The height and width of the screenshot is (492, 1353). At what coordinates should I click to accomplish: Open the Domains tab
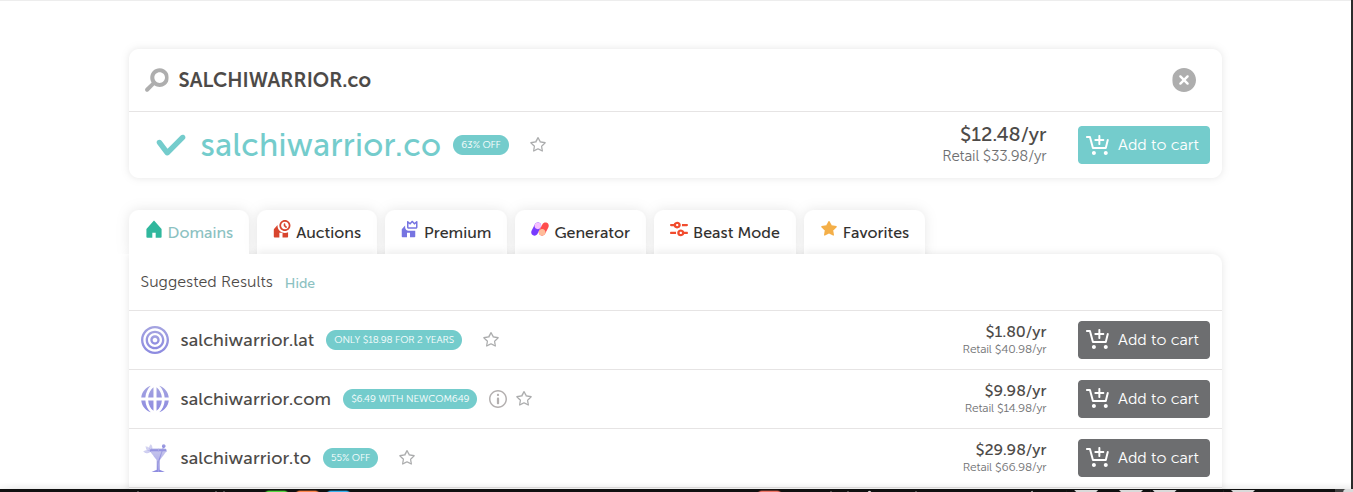coord(190,232)
